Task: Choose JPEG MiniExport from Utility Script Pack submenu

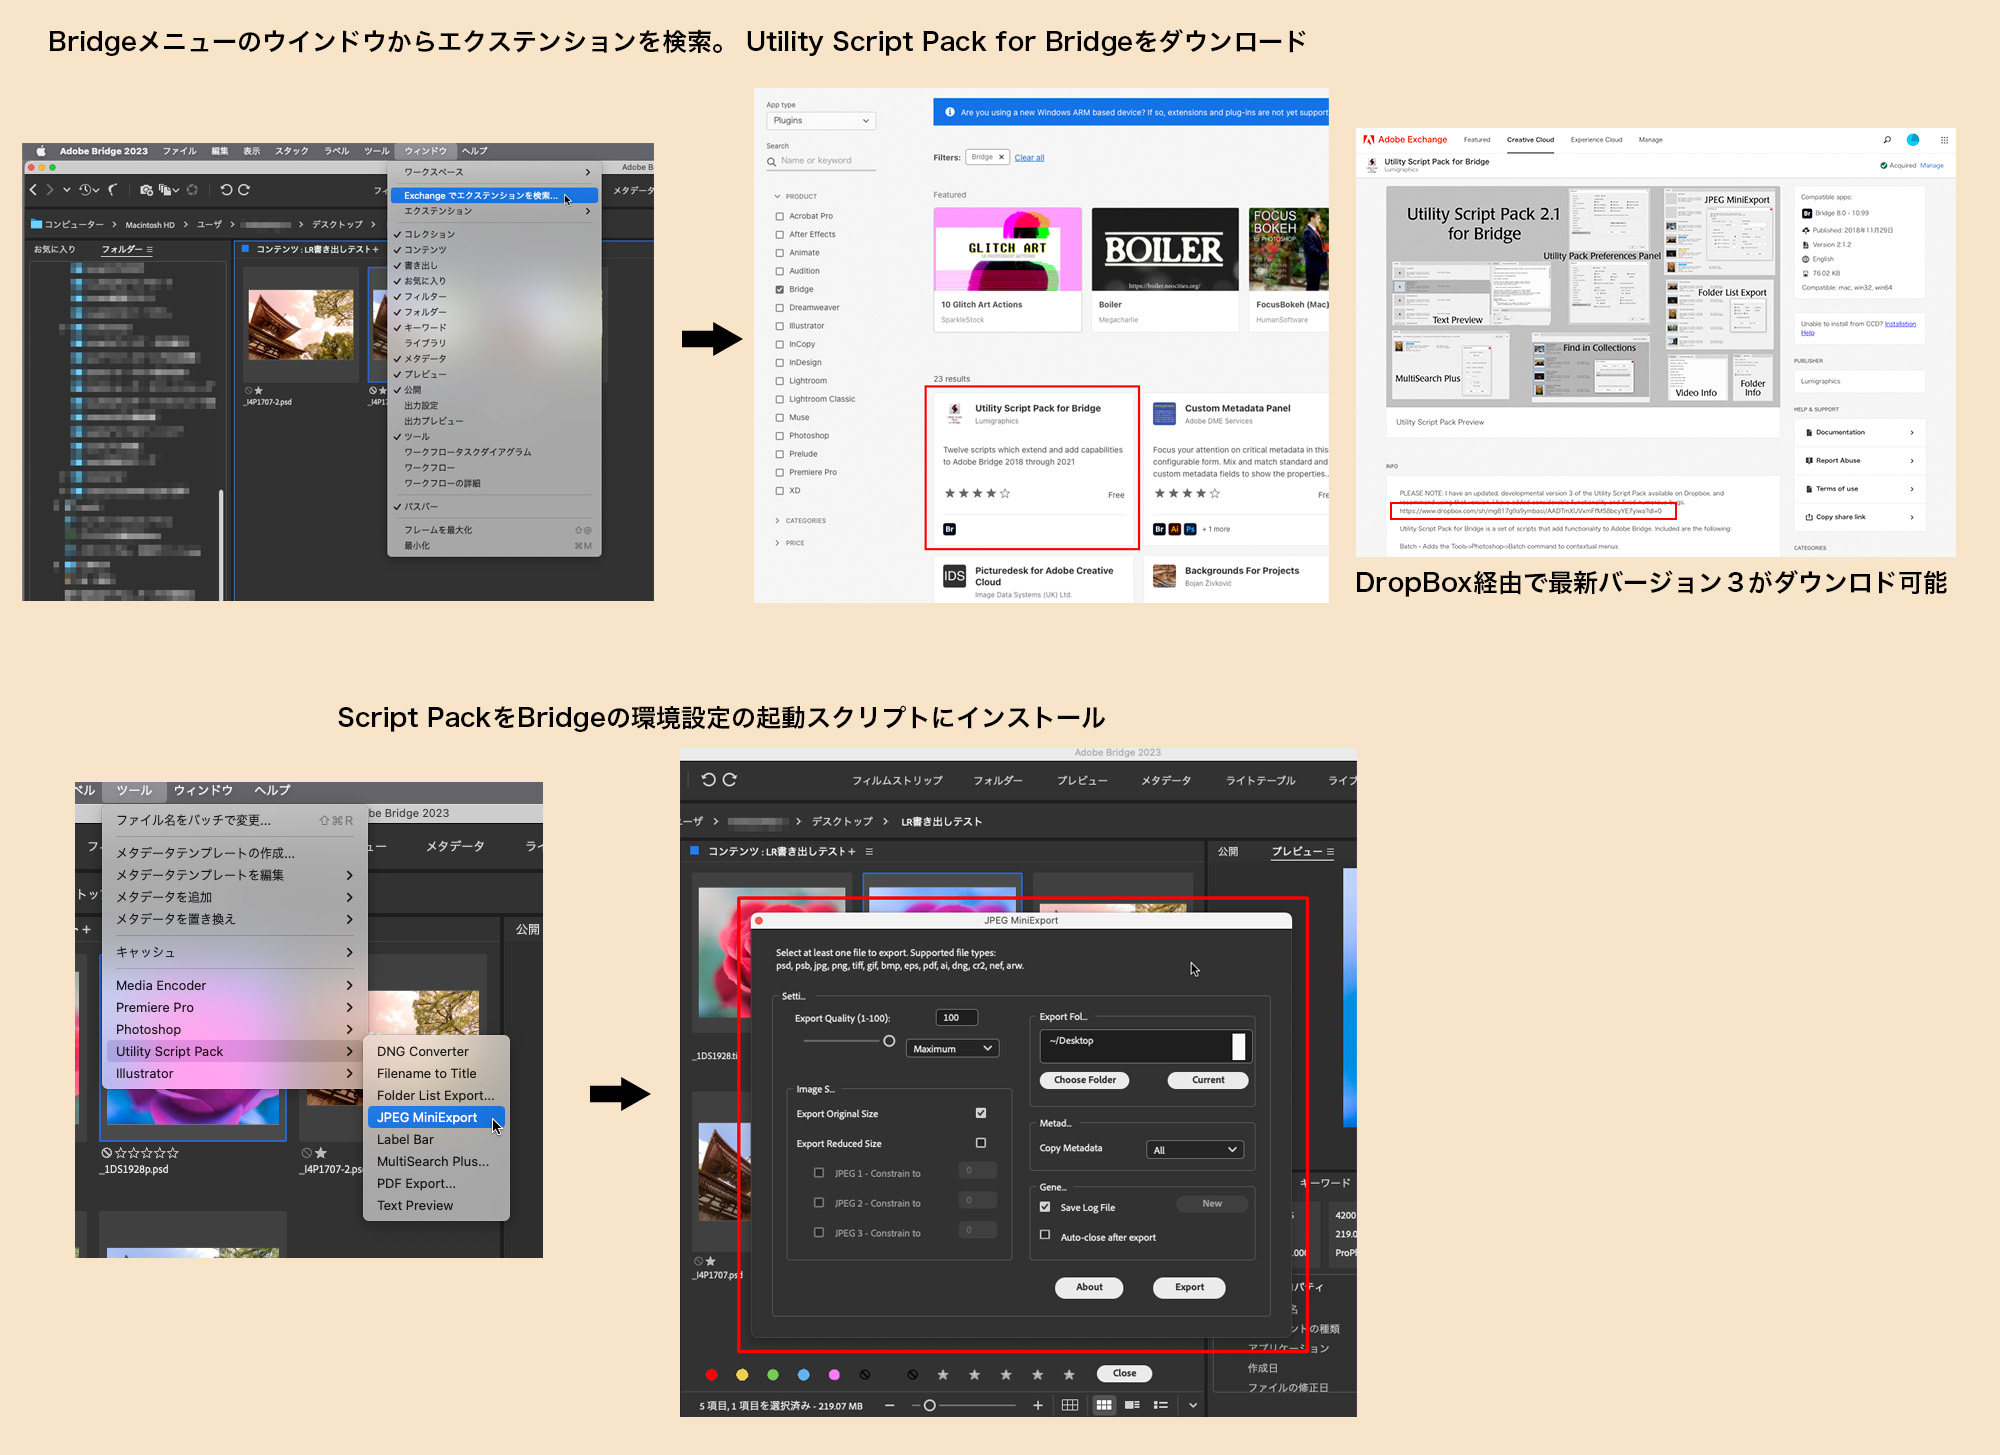Action: [432, 1117]
